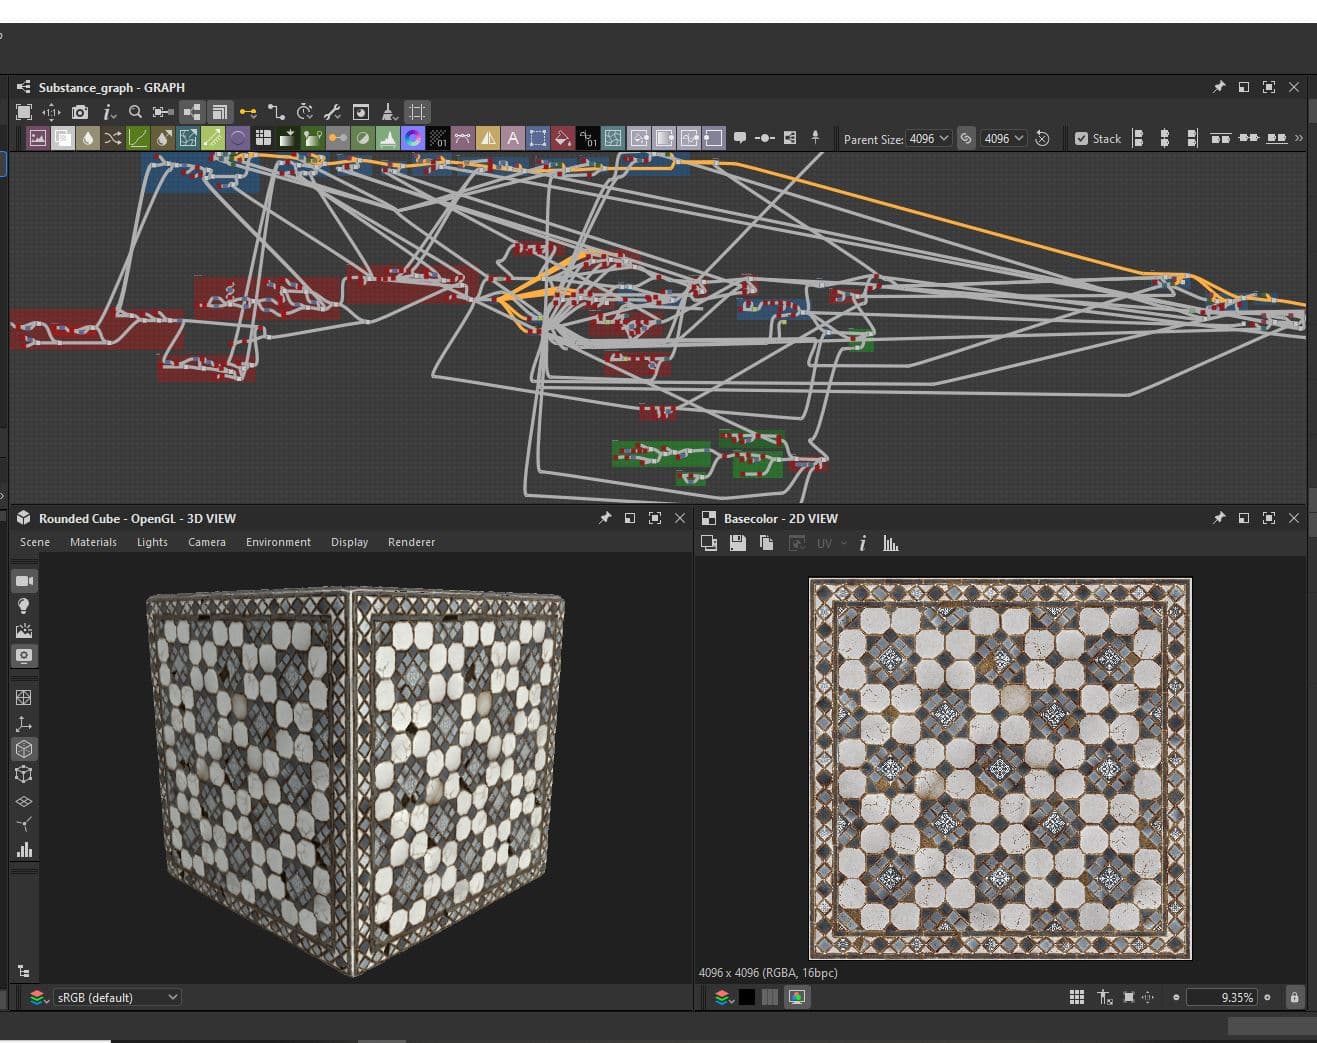Toggle the orthogonal link style icon

[276, 112]
